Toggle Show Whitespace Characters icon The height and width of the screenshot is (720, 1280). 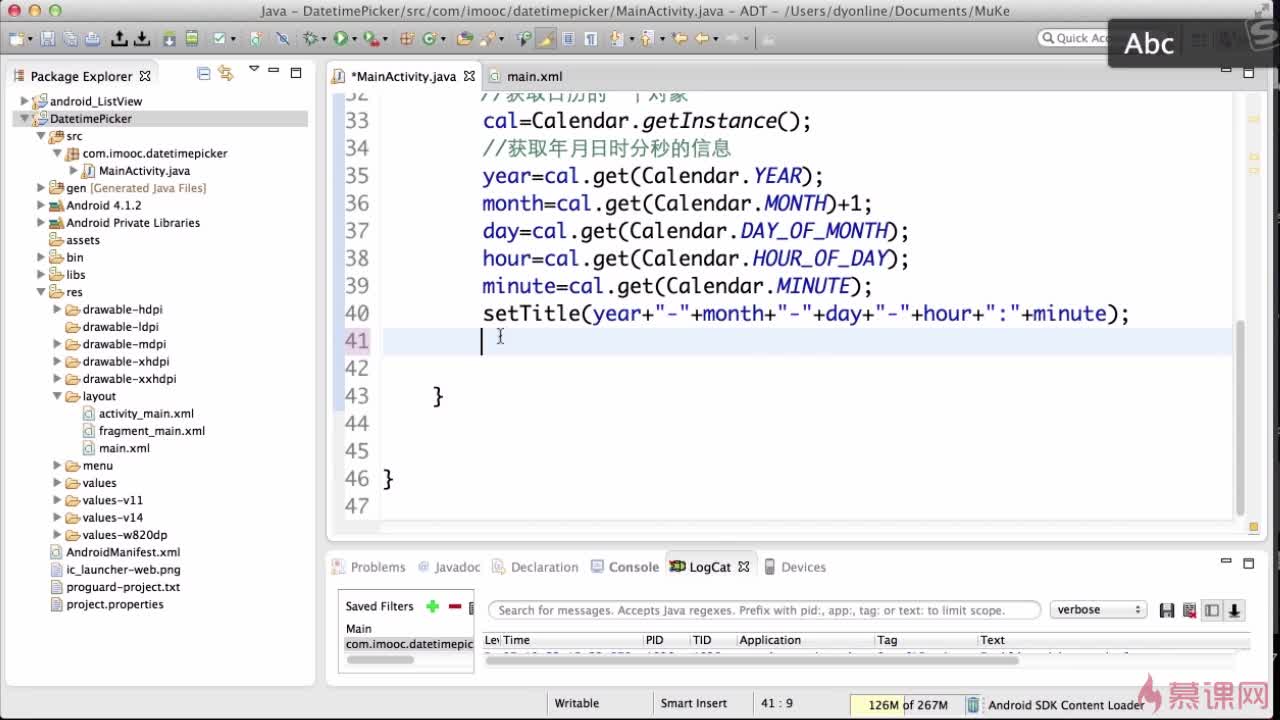click(x=591, y=39)
